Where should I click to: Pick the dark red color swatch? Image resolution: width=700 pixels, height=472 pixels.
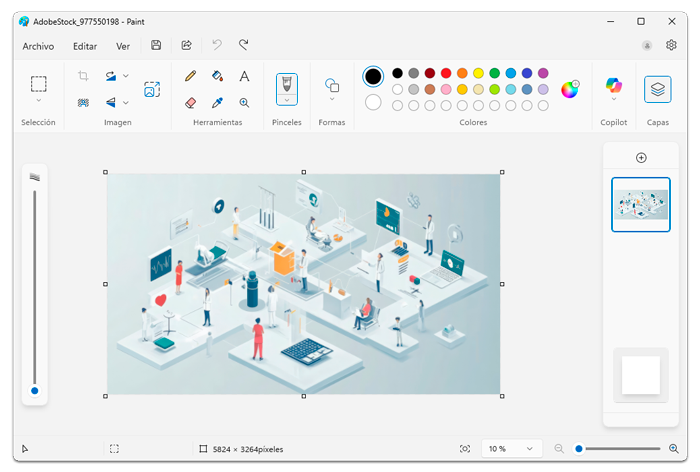point(429,73)
